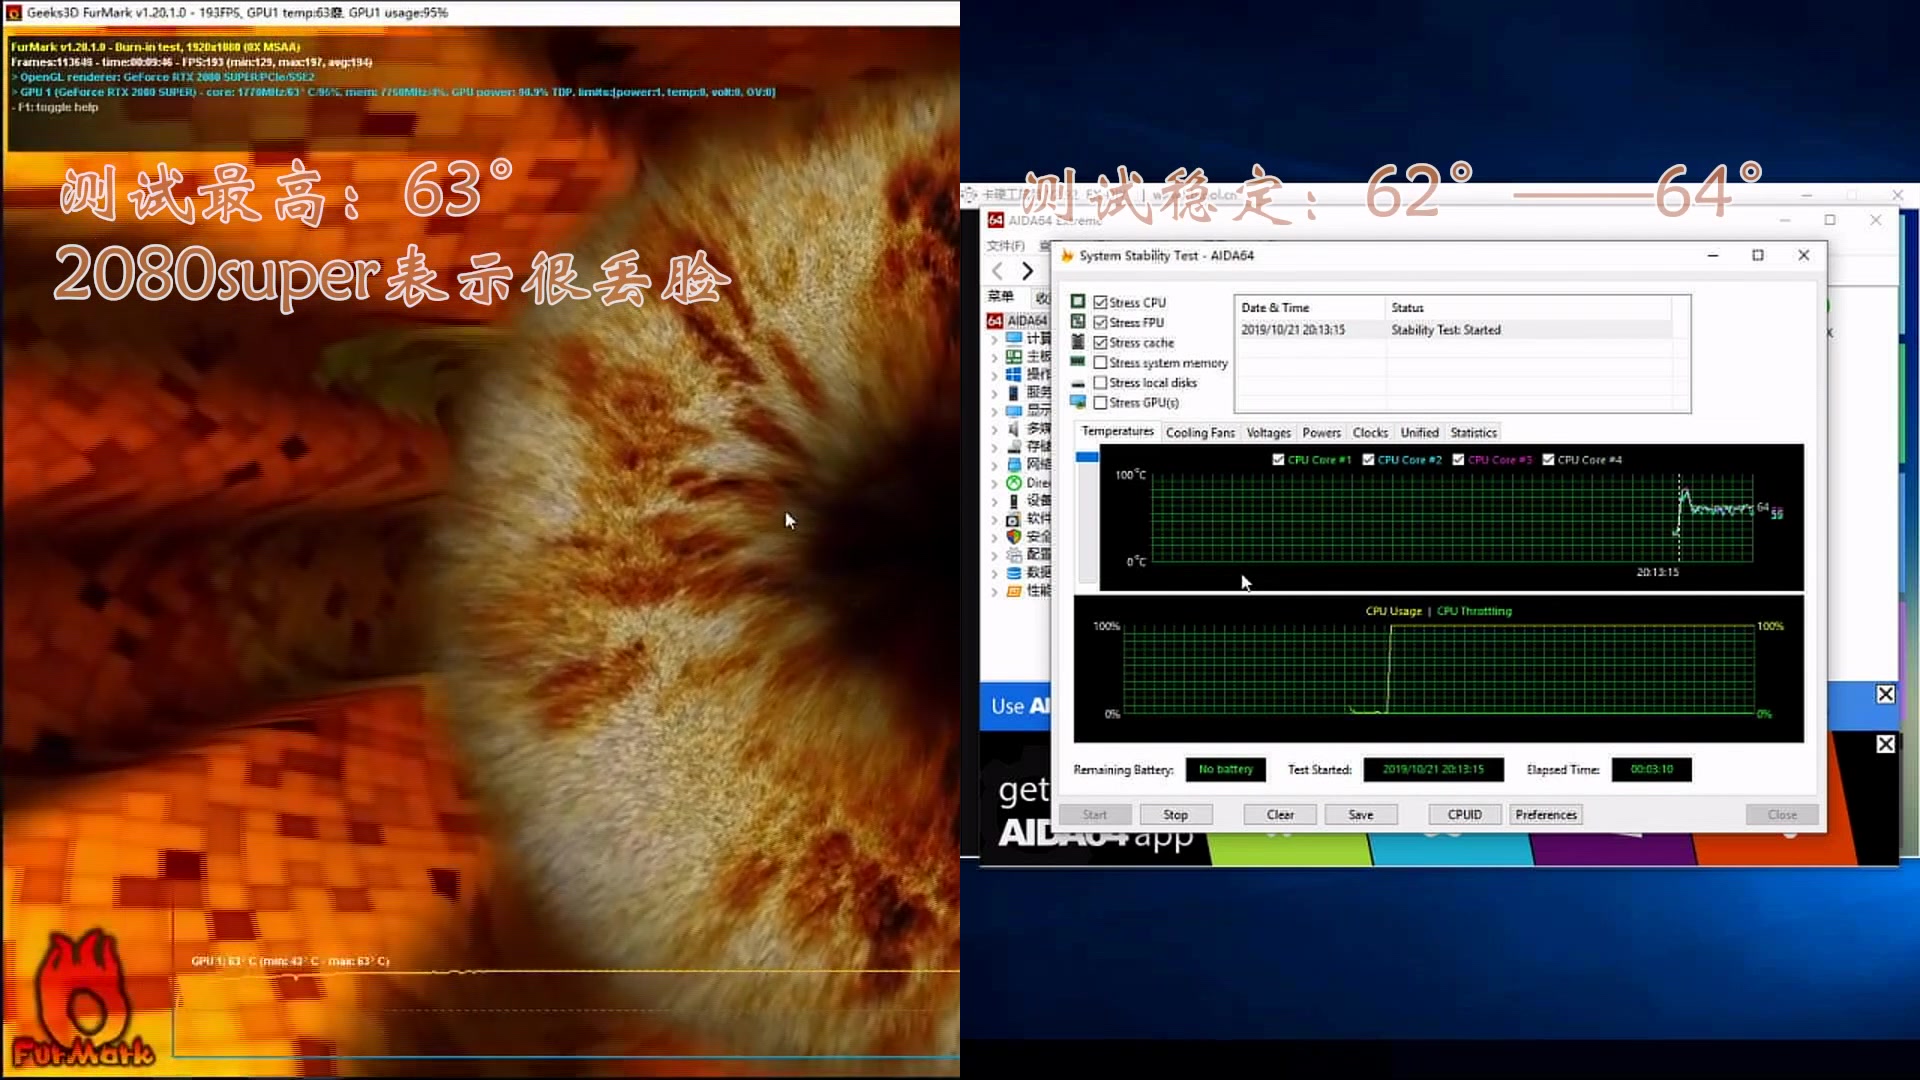The width and height of the screenshot is (1920, 1080).
Task: Click the monitor icon beside Stress GPU(s)
Action: tap(1078, 402)
